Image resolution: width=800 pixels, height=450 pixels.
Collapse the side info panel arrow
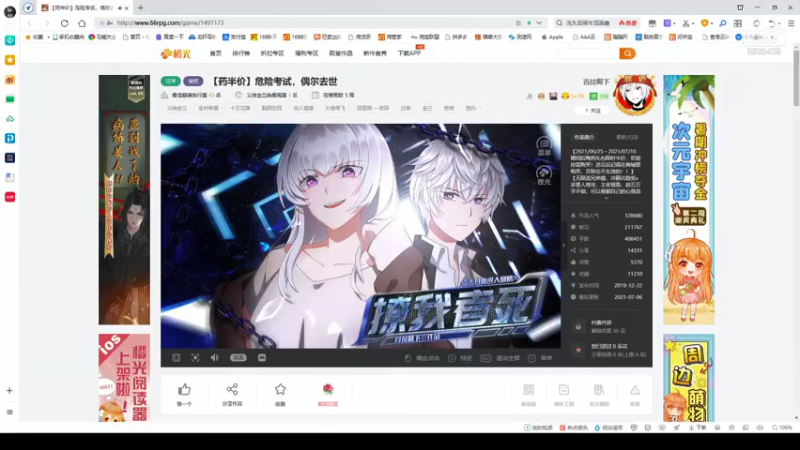coord(564,245)
